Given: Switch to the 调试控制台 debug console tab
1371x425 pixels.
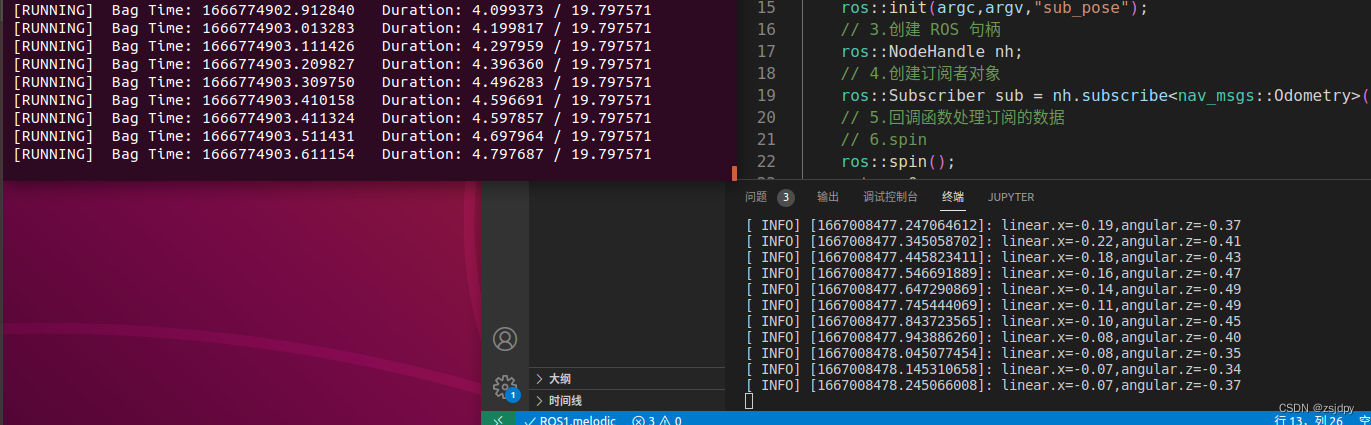Looking at the screenshot, I should point(891,197).
